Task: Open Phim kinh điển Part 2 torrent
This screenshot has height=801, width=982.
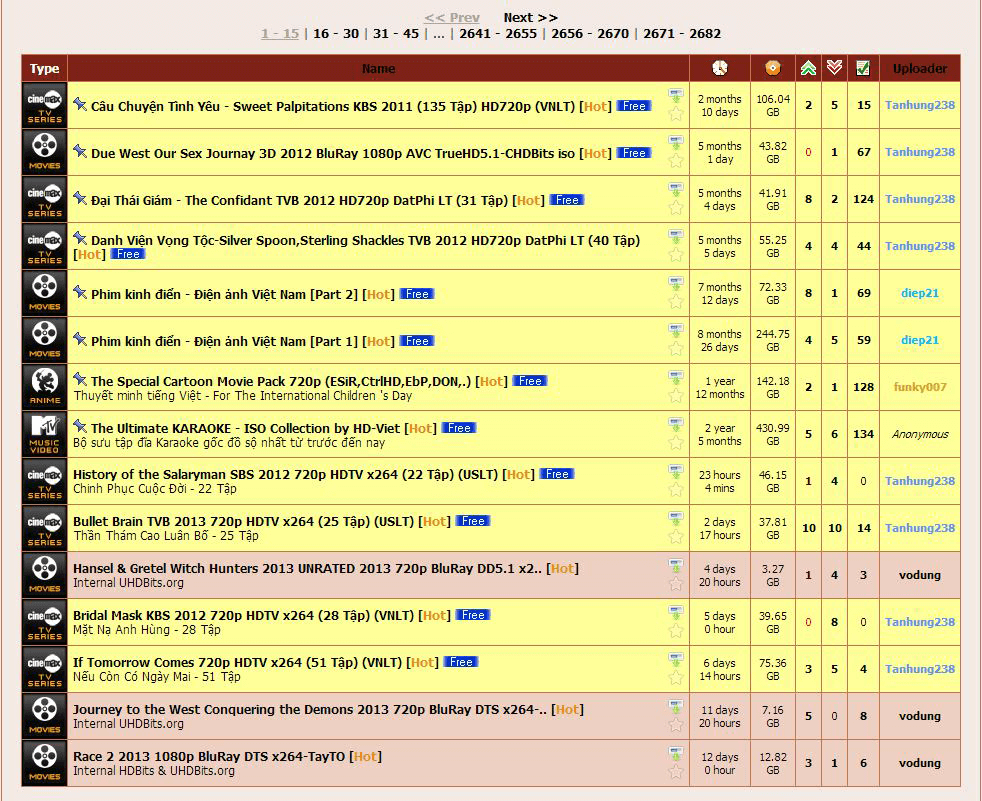Action: 224,294
